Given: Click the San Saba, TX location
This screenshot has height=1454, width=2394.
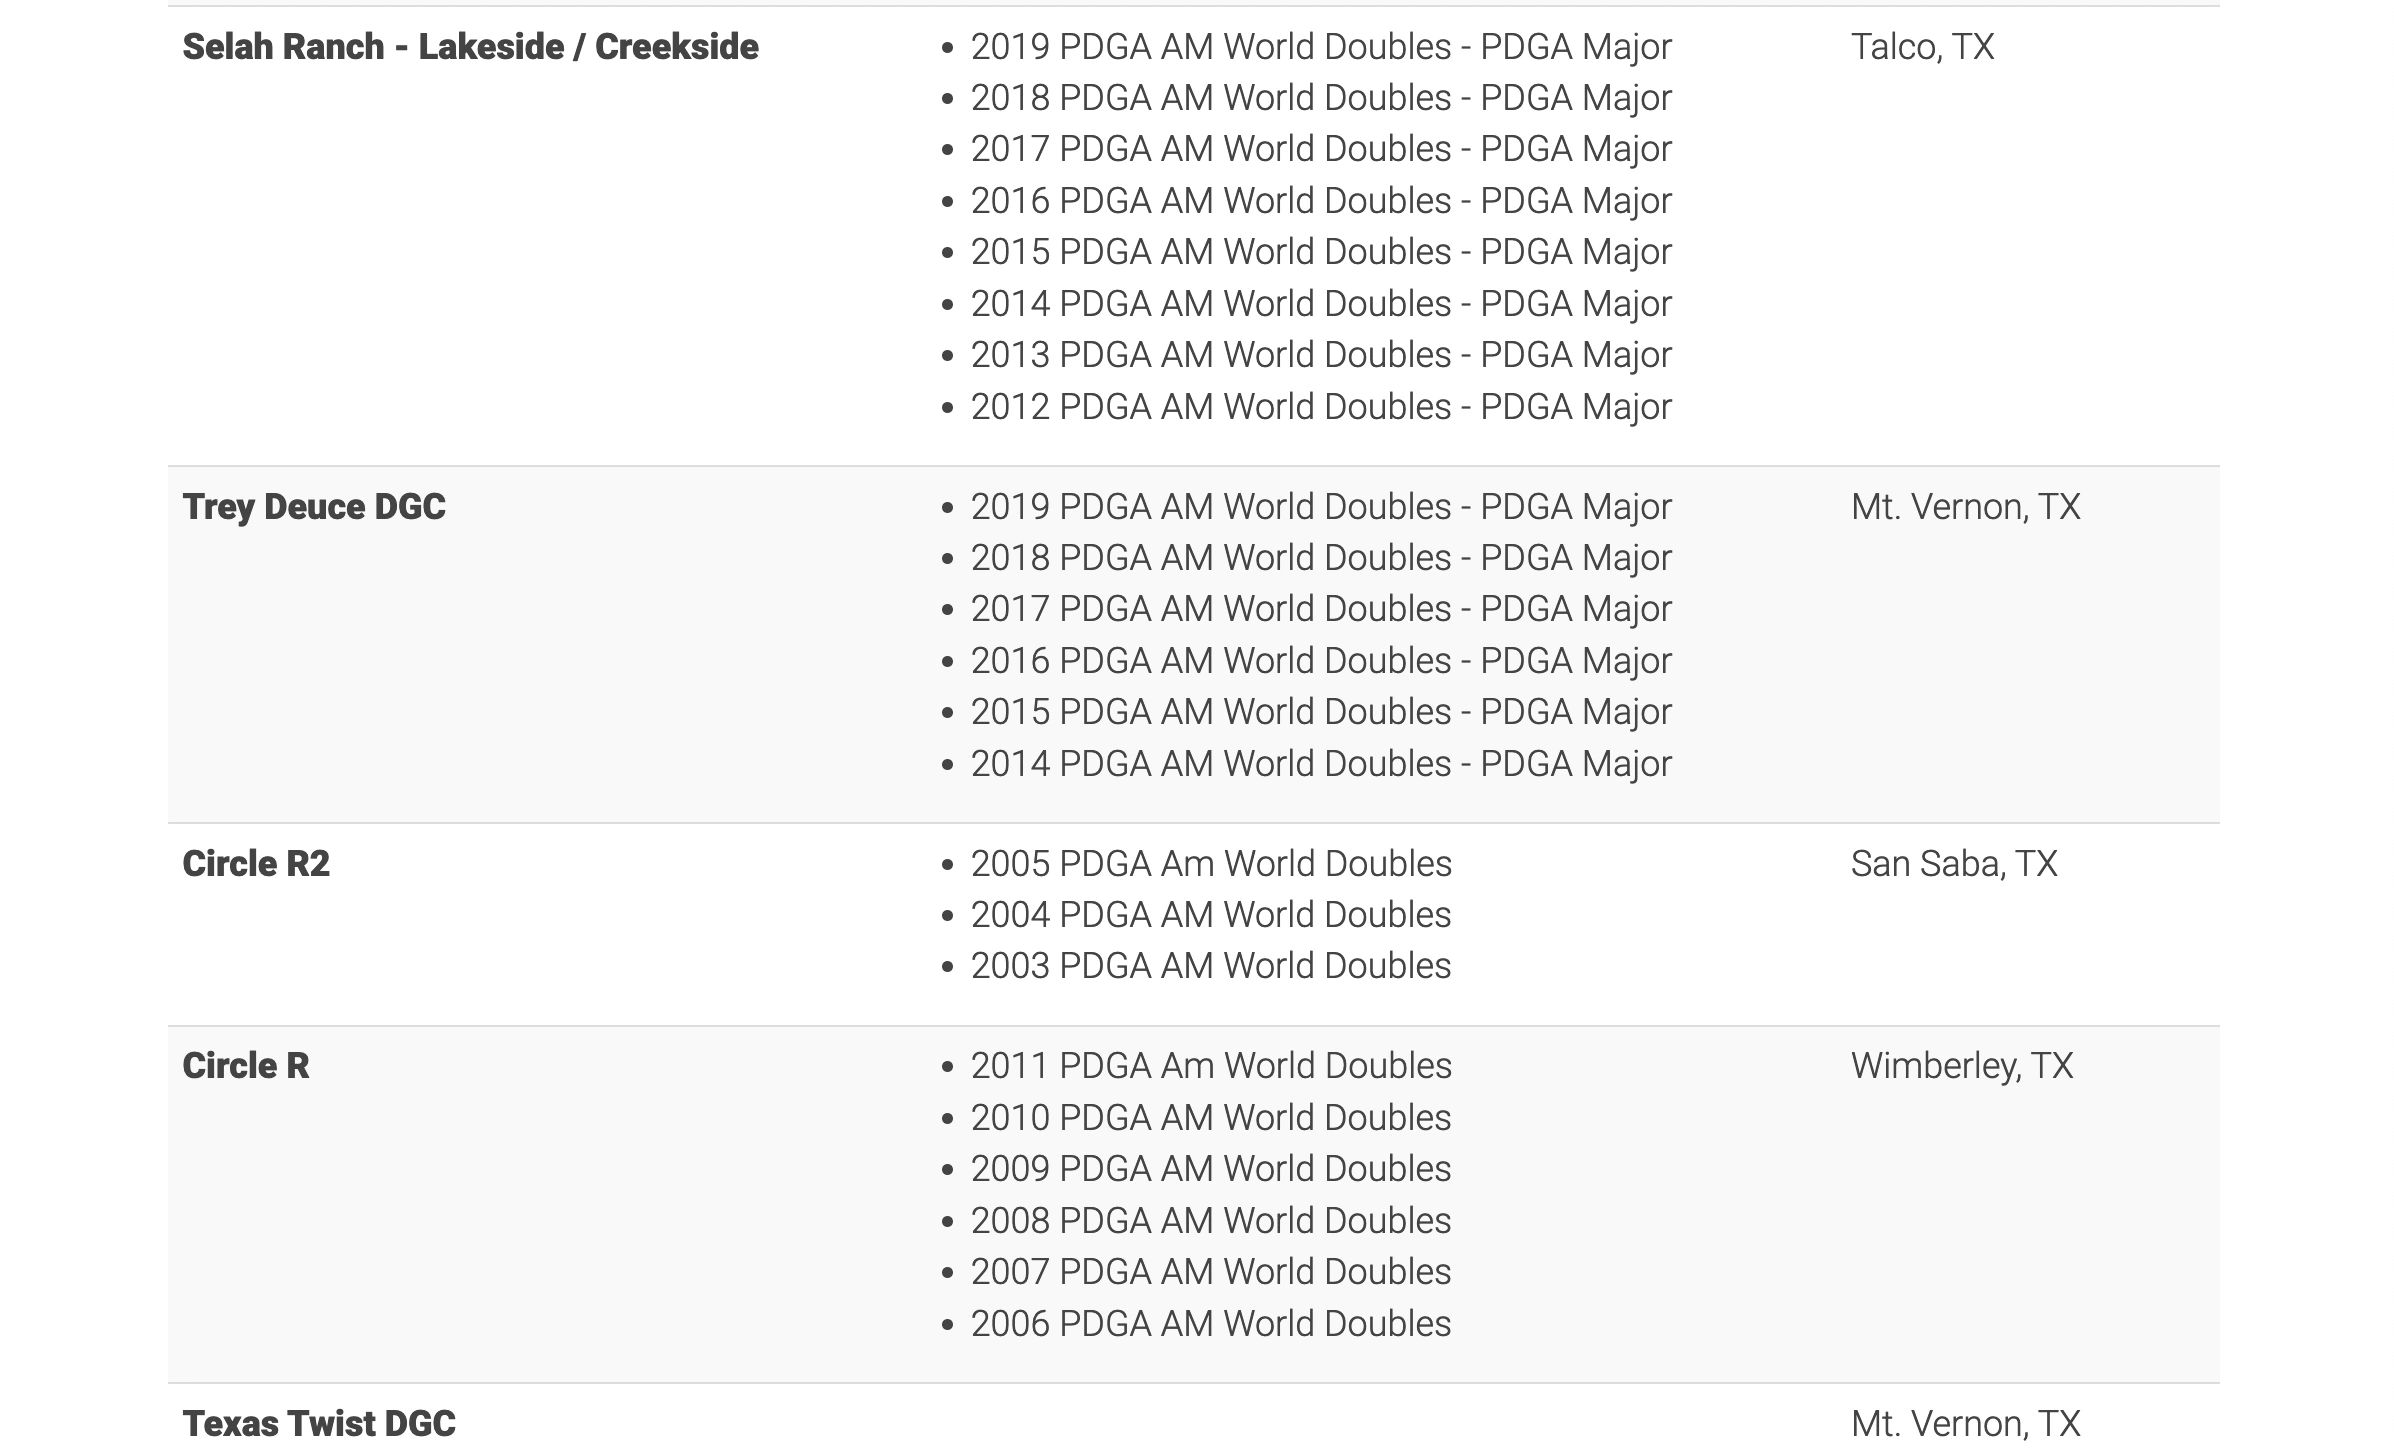Looking at the screenshot, I should click(x=1953, y=864).
